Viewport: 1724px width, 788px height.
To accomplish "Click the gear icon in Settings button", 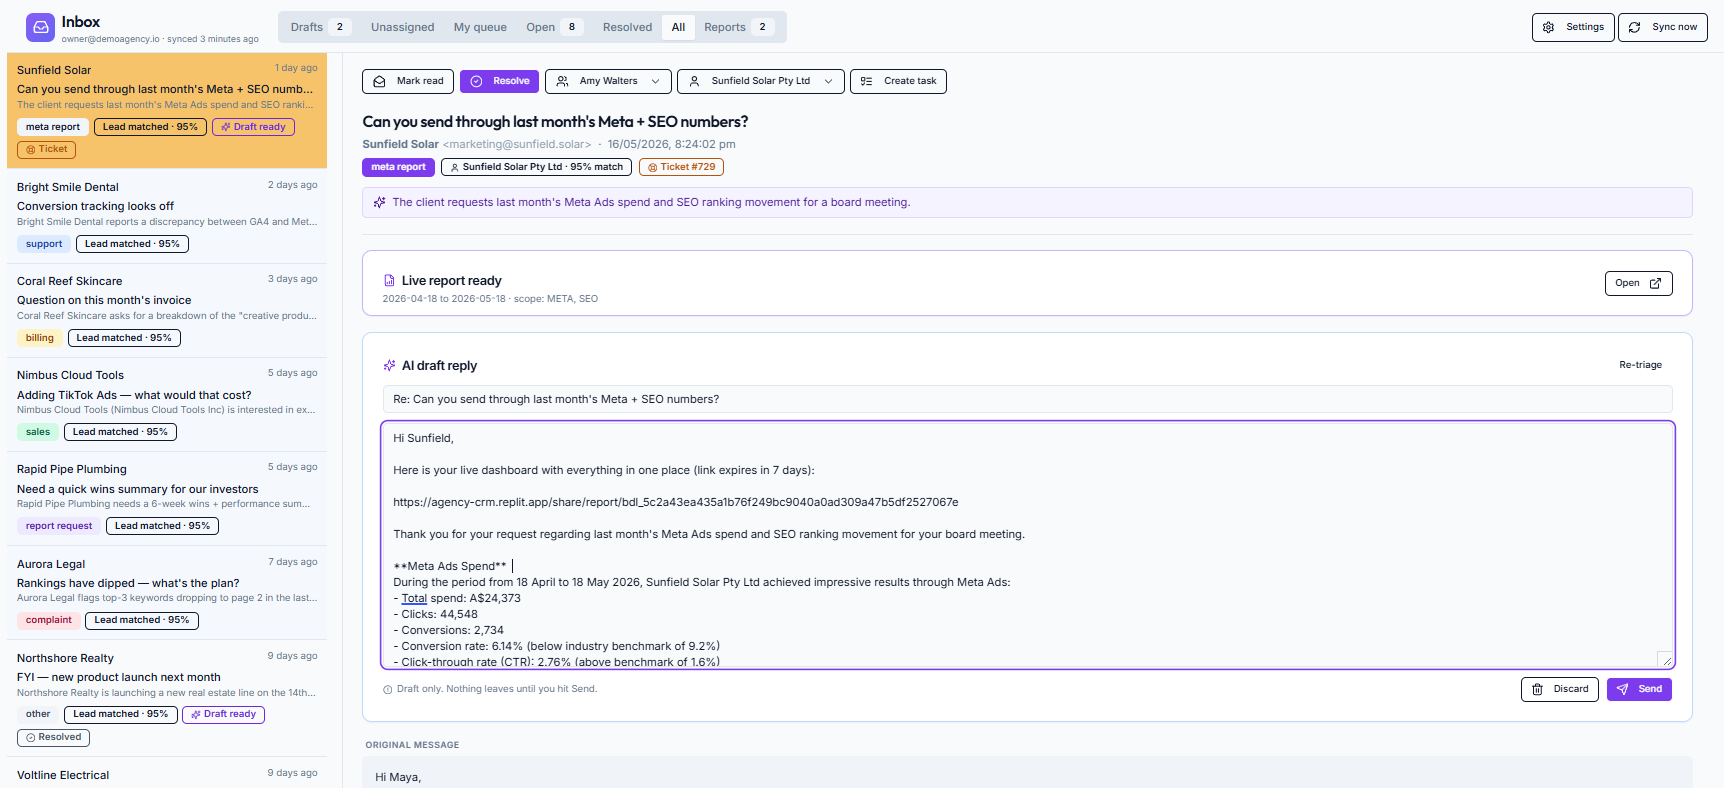I will 1548,27.
